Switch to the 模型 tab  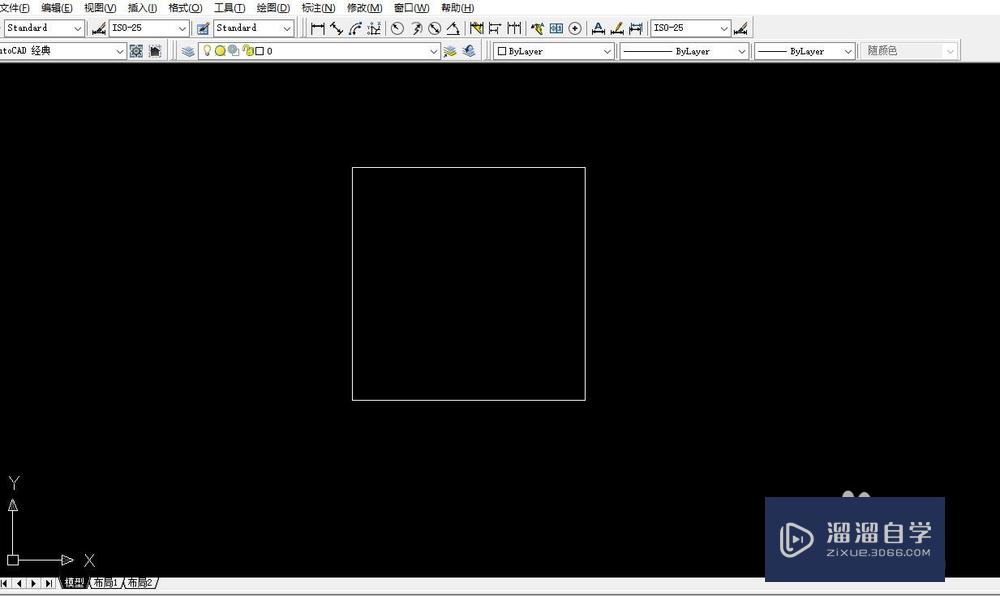75,583
